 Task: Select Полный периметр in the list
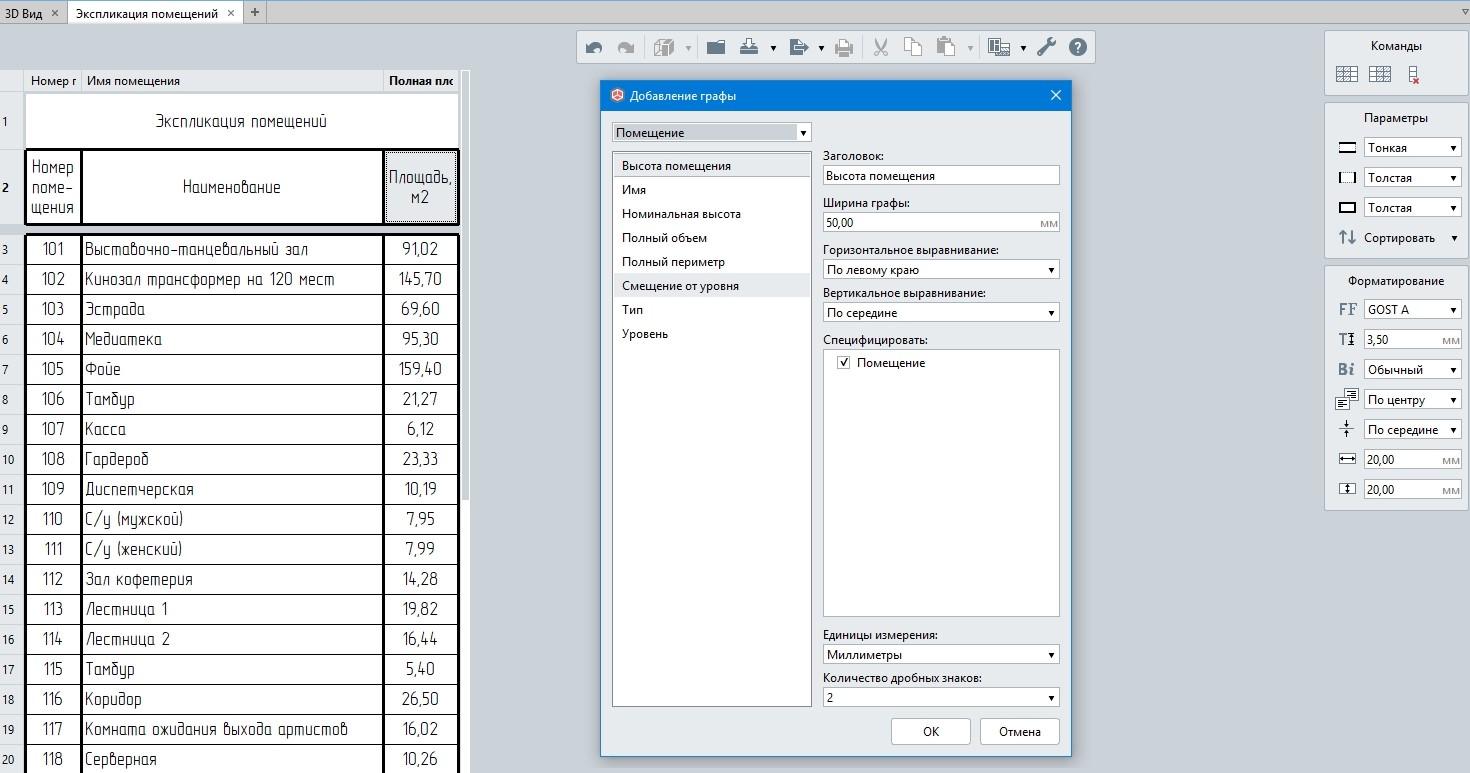point(673,262)
